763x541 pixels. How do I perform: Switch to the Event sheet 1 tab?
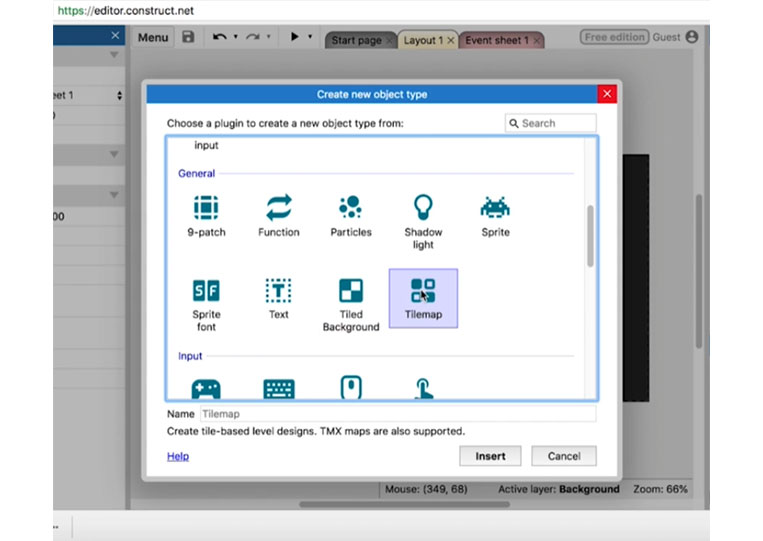pyautogui.click(x=496, y=40)
